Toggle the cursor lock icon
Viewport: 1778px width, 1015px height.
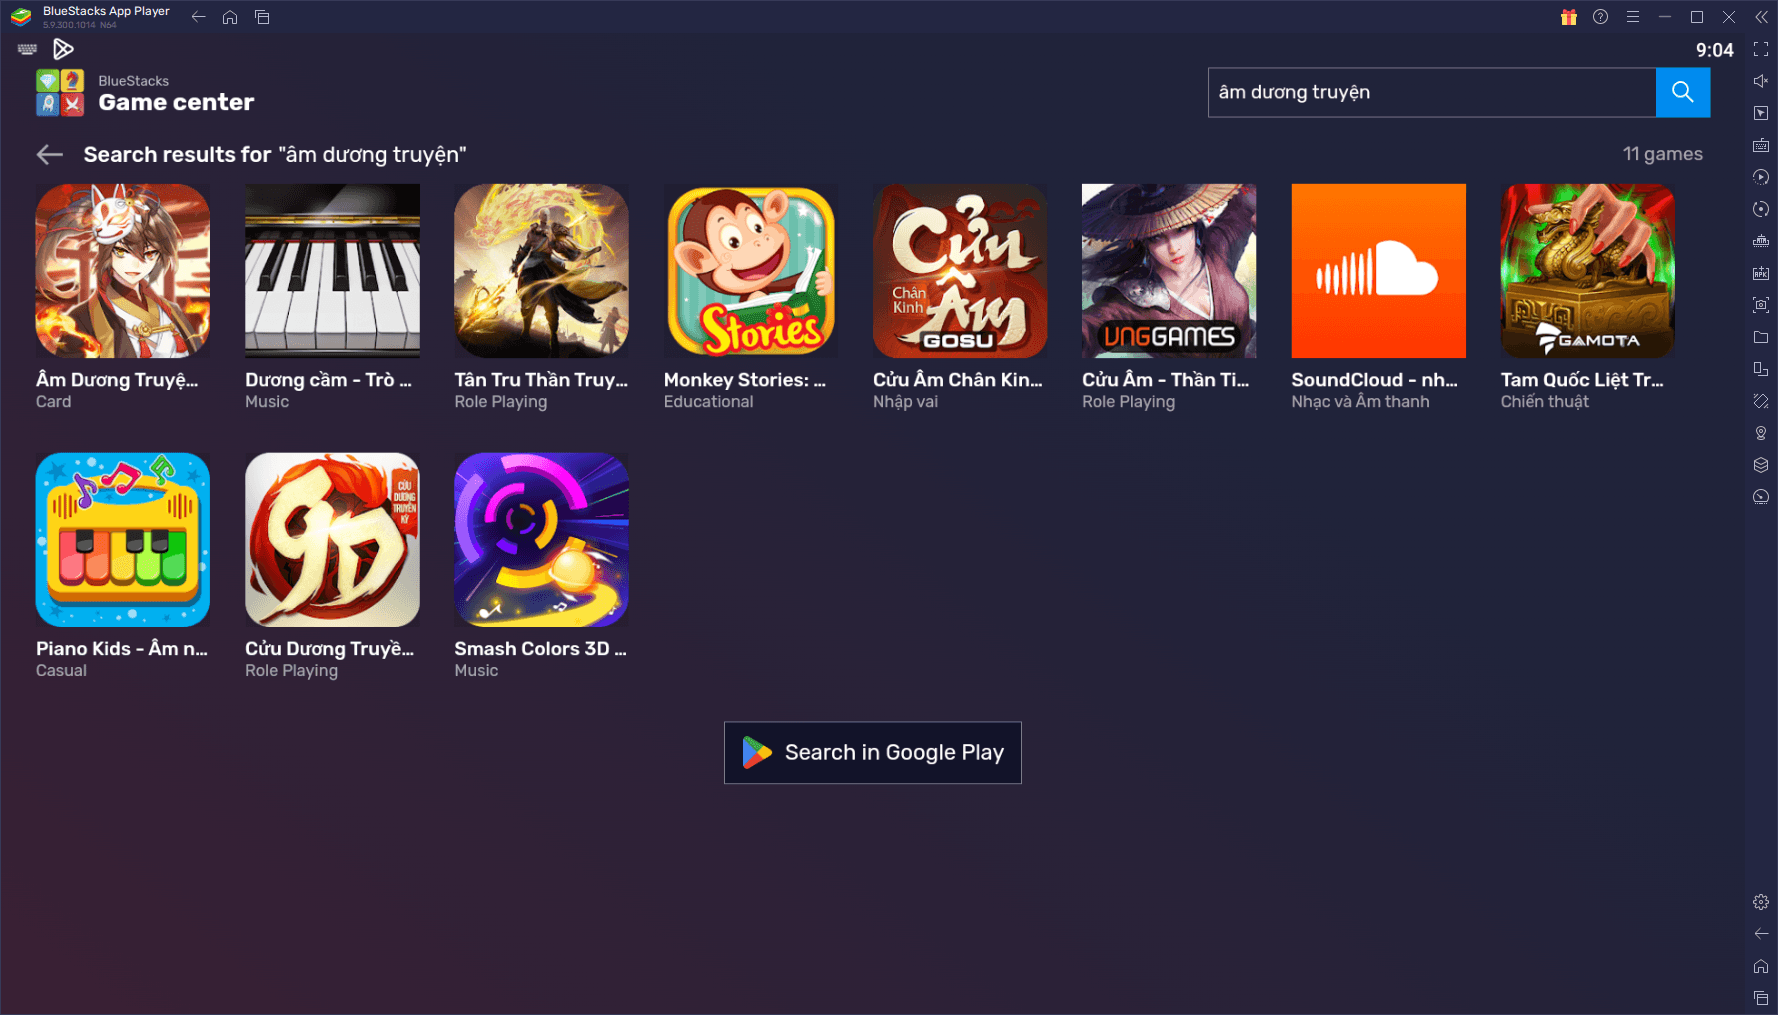(1761, 113)
